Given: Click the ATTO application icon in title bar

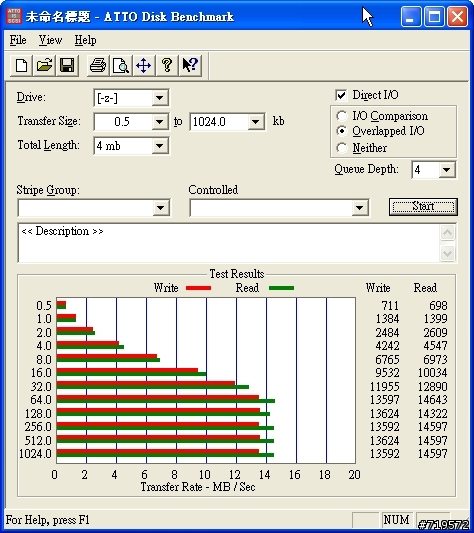Looking at the screenshot, I should pyautogui.click(x=14, y=16).
